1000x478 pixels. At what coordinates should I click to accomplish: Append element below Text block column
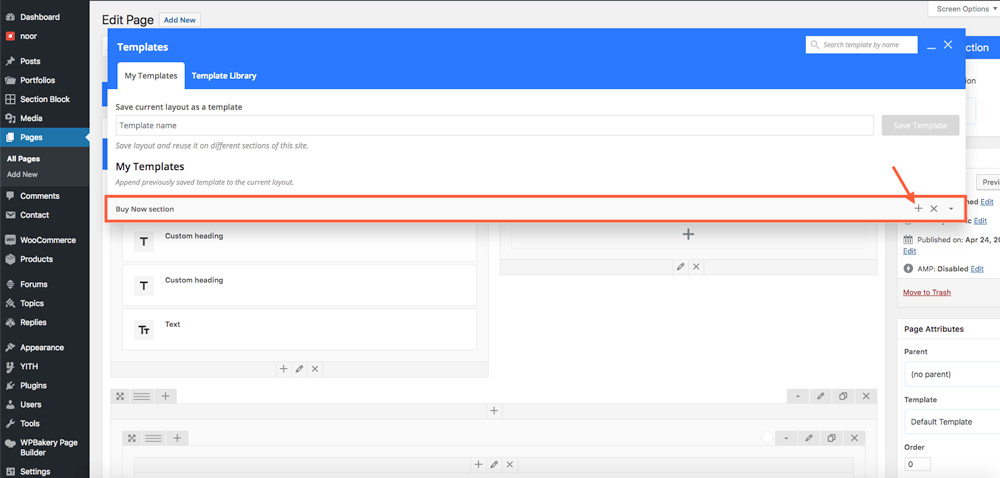284,369
